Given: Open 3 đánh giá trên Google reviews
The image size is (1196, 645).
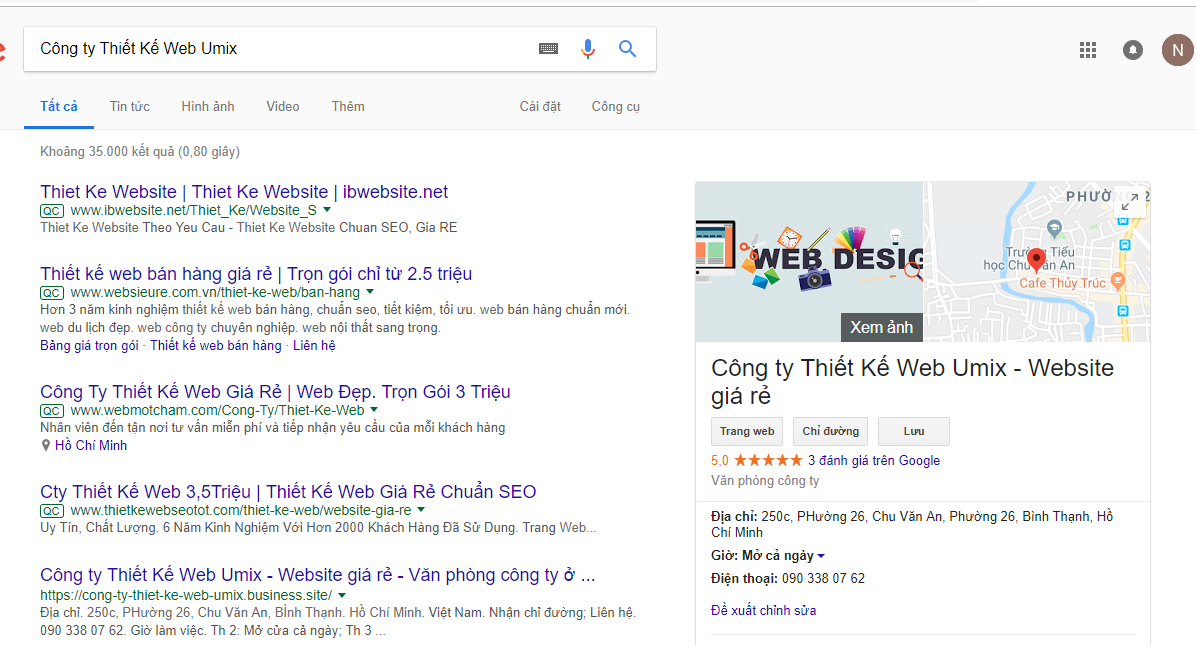Looking at the screenshot, I should click(874, 460).
